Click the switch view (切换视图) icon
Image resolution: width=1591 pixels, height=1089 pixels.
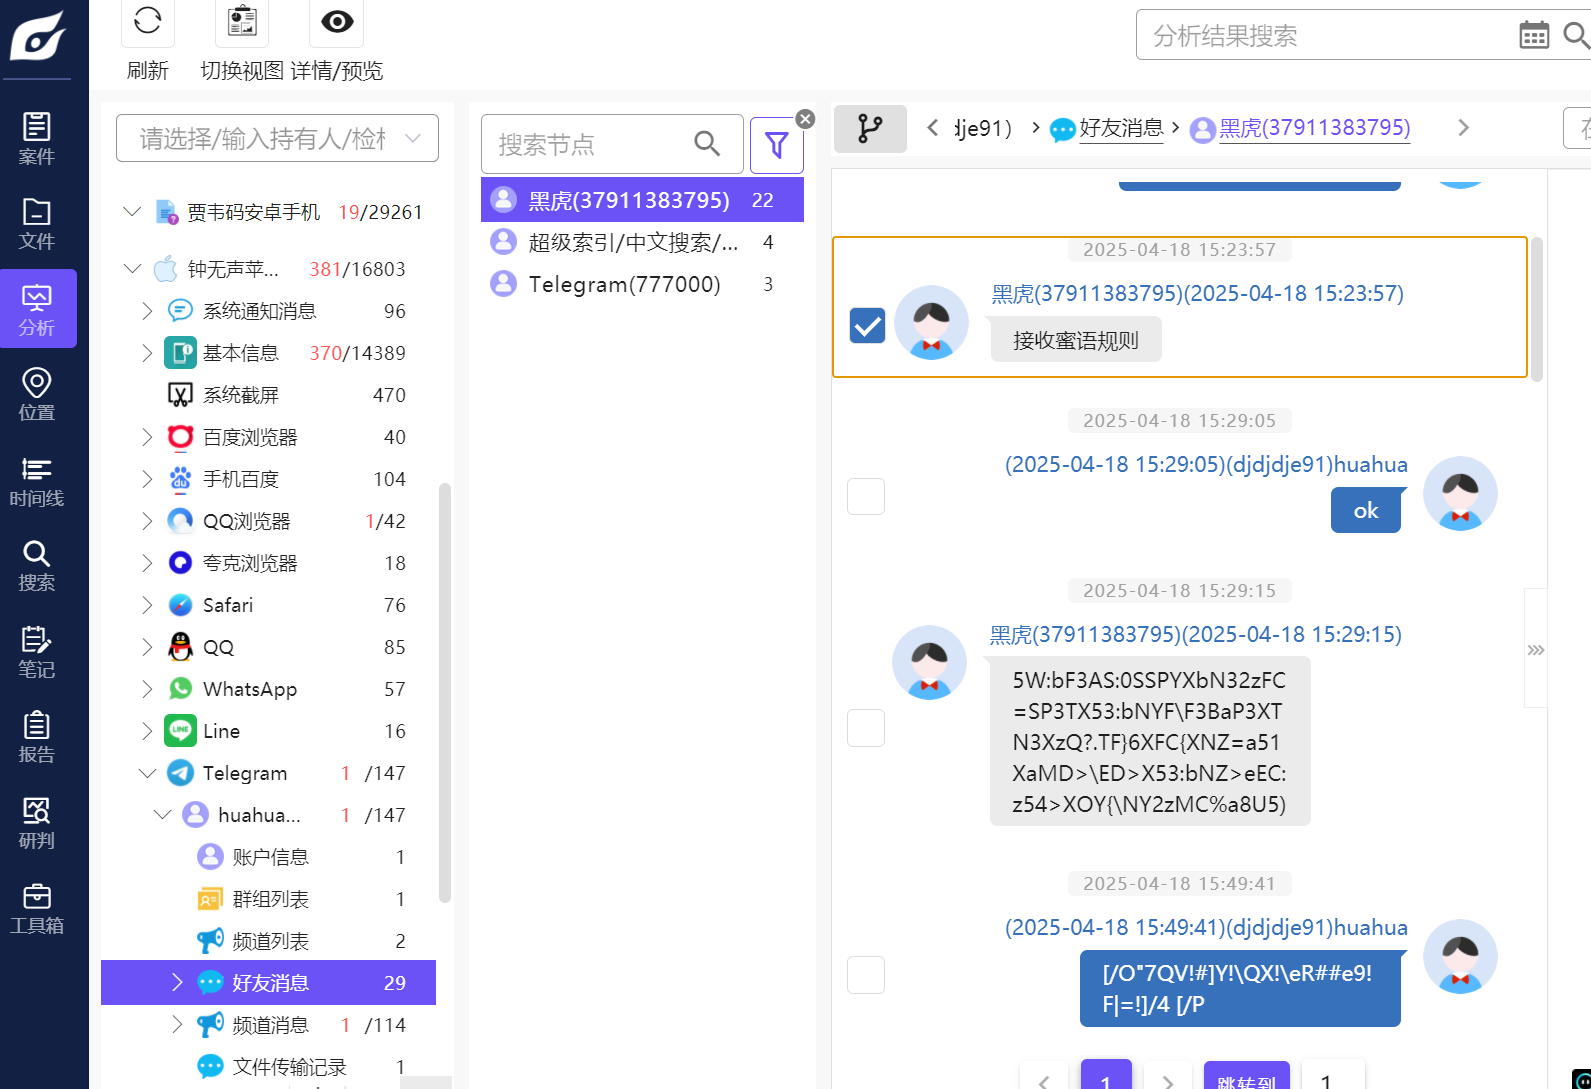(x=242, y=21)
